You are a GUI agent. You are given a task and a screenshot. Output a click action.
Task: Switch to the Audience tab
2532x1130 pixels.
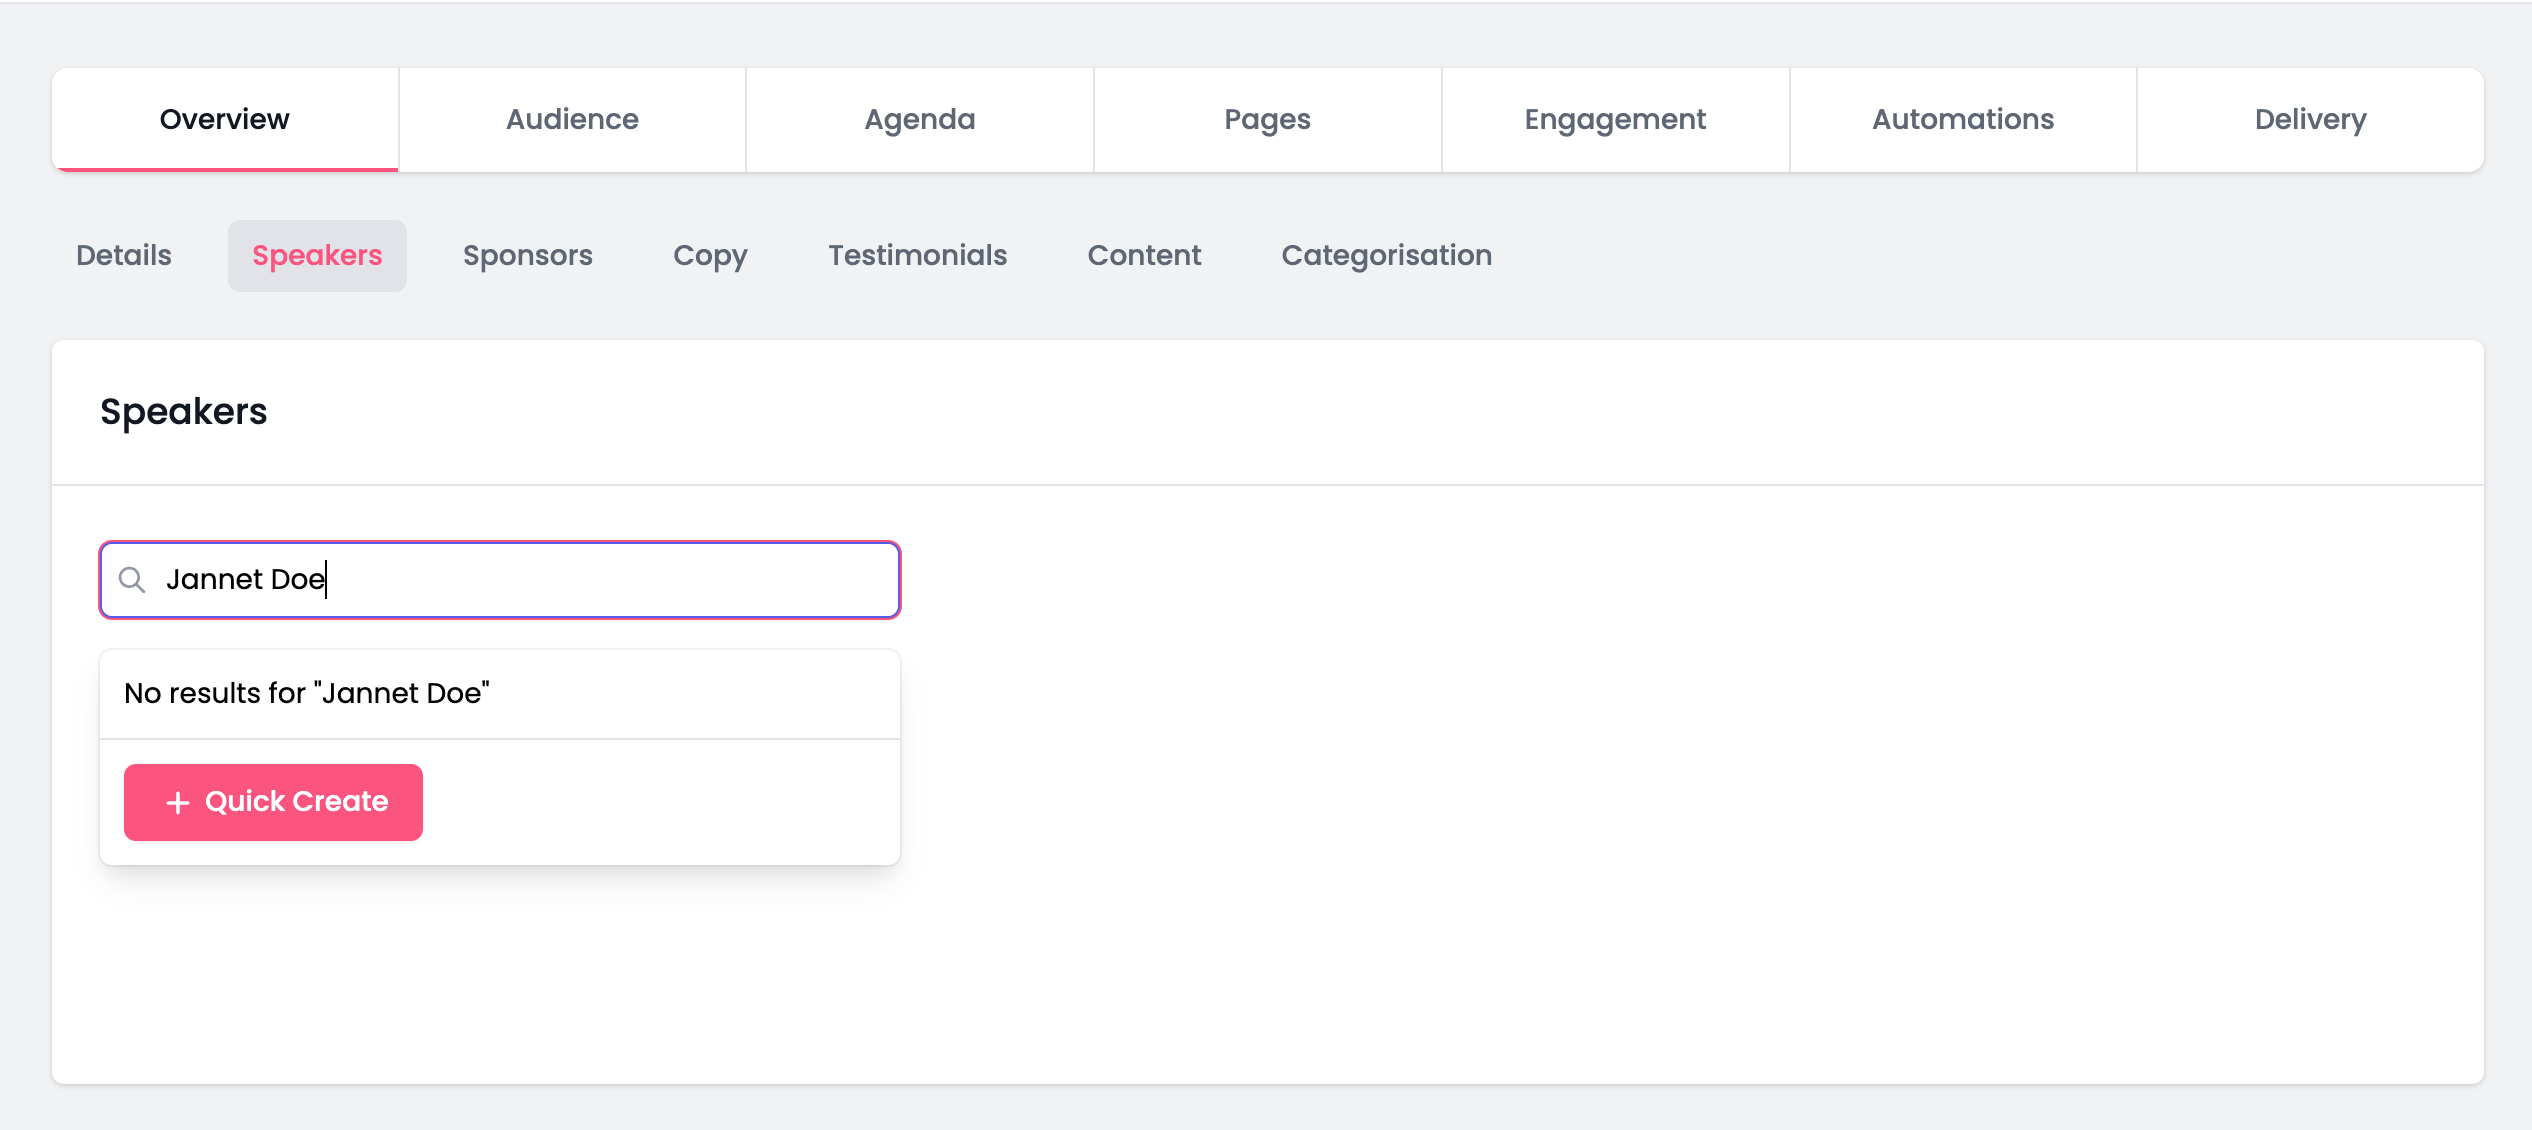click(572, 119)
